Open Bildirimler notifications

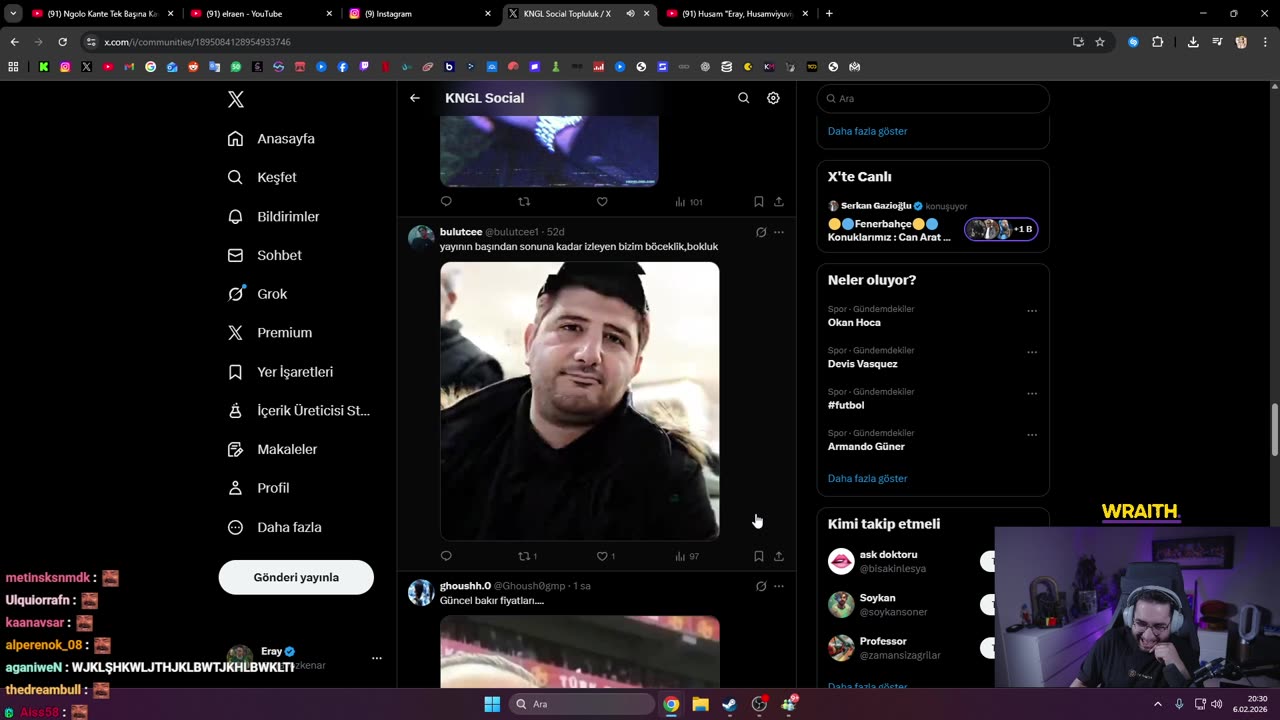tap(273, 216)
